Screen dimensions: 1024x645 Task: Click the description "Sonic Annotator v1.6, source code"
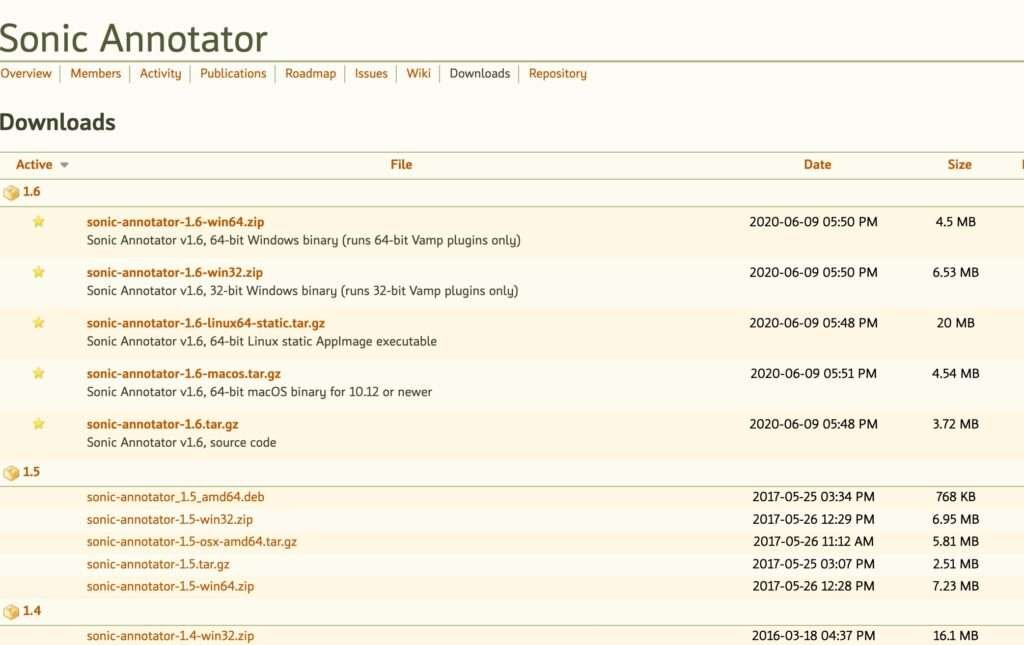(181, 443)
